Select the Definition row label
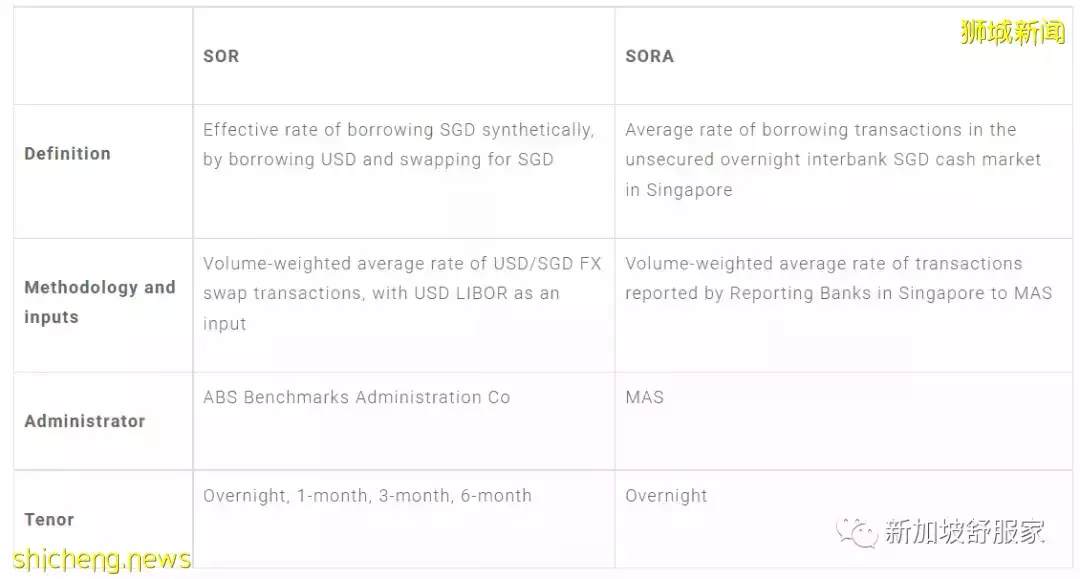 coord(67,153)
